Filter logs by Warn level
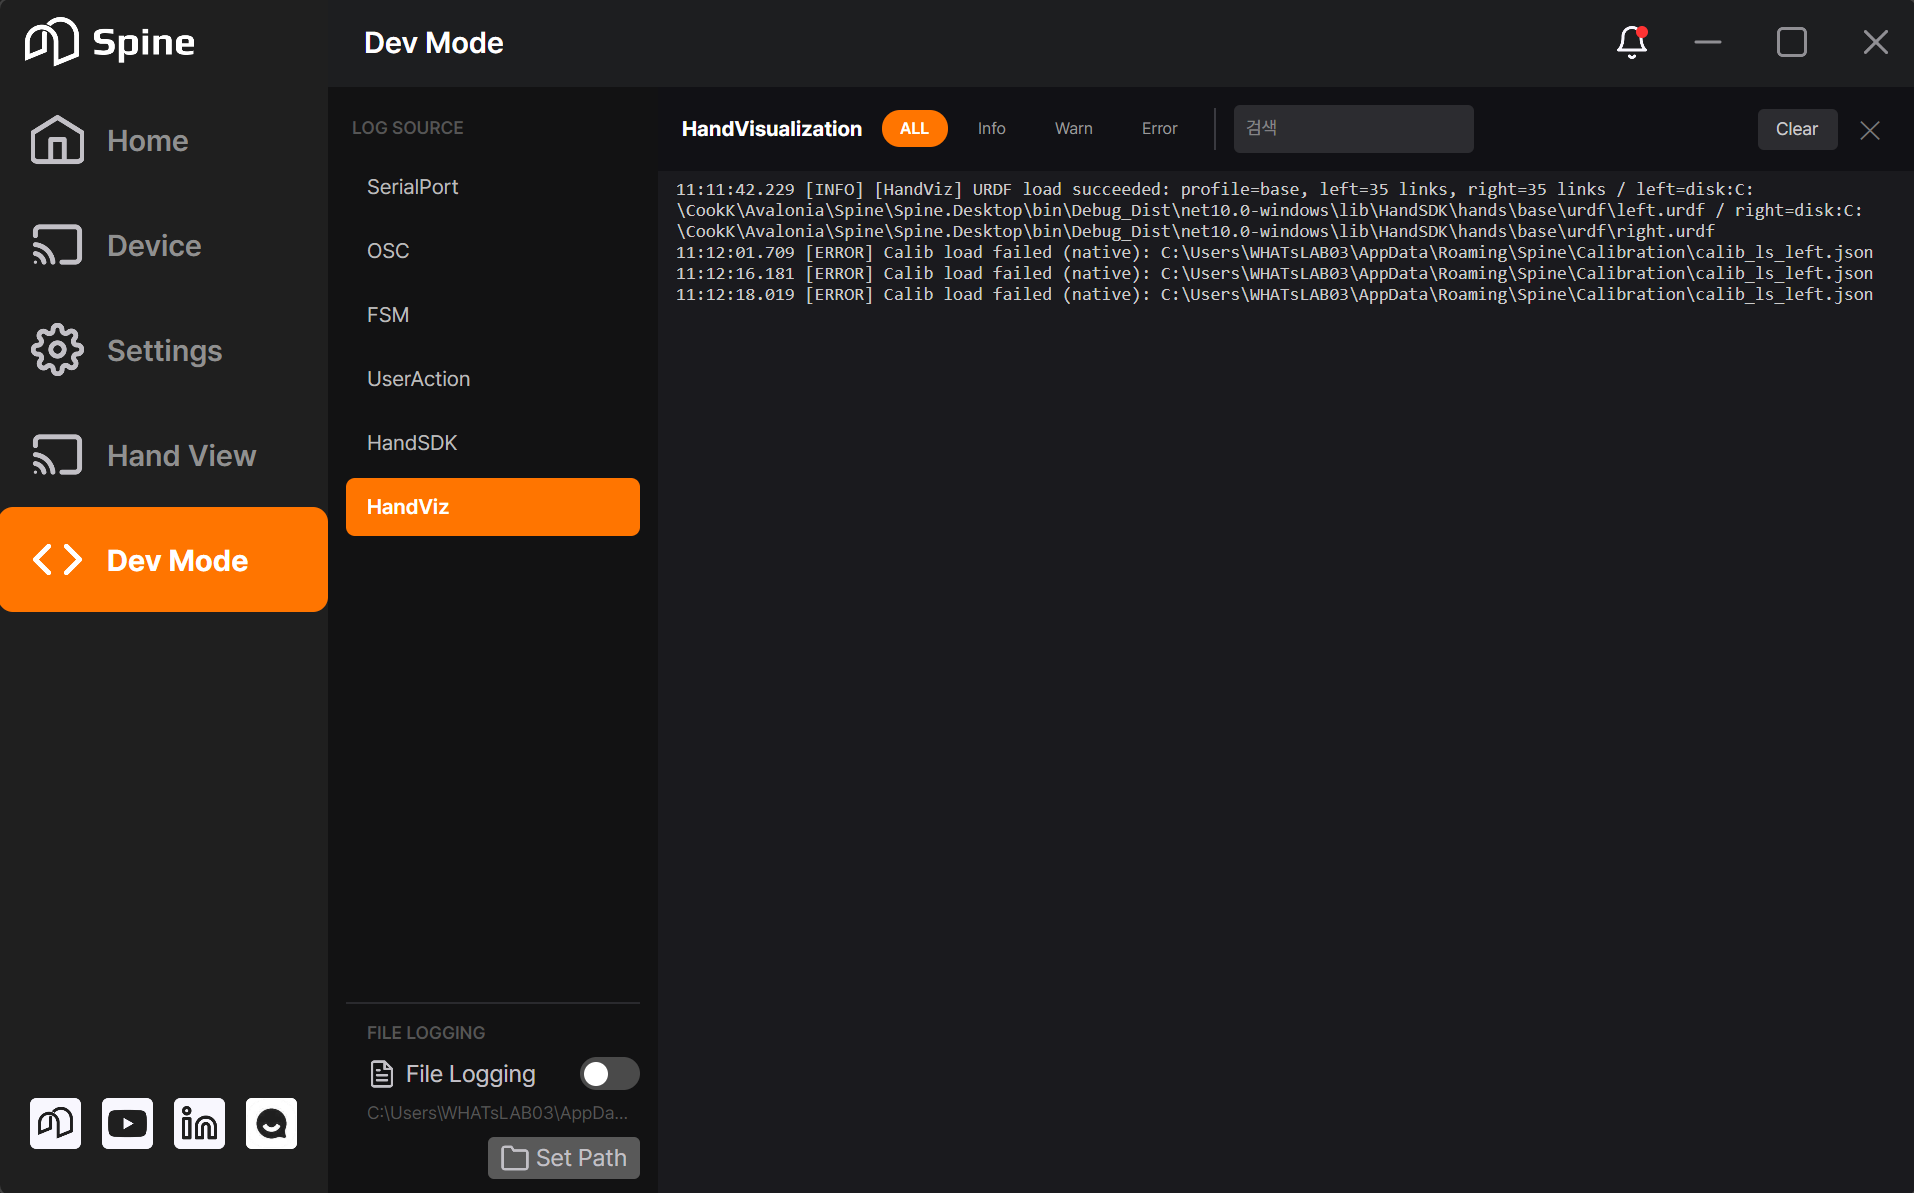The height and width of the screenshot is (1193, 1914). point(1074,129)
